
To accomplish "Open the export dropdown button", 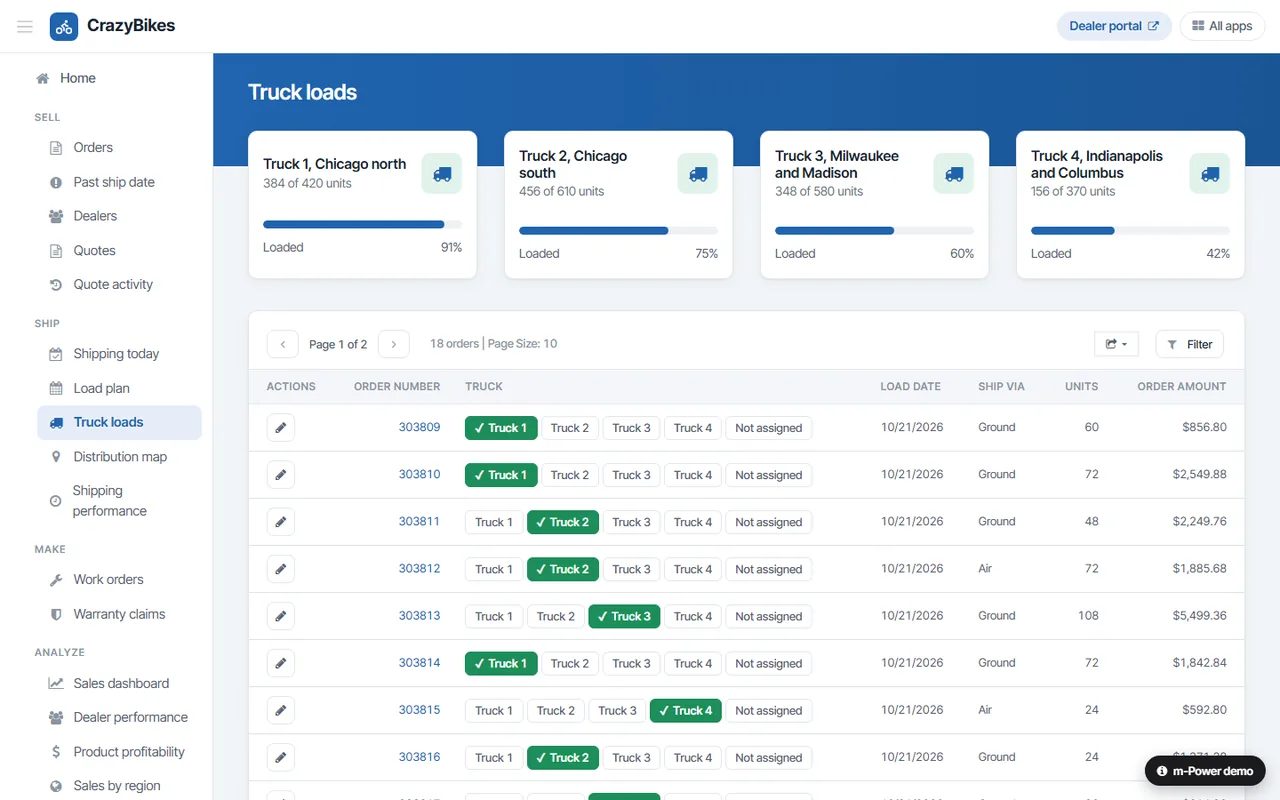I will coord(1116,344).
